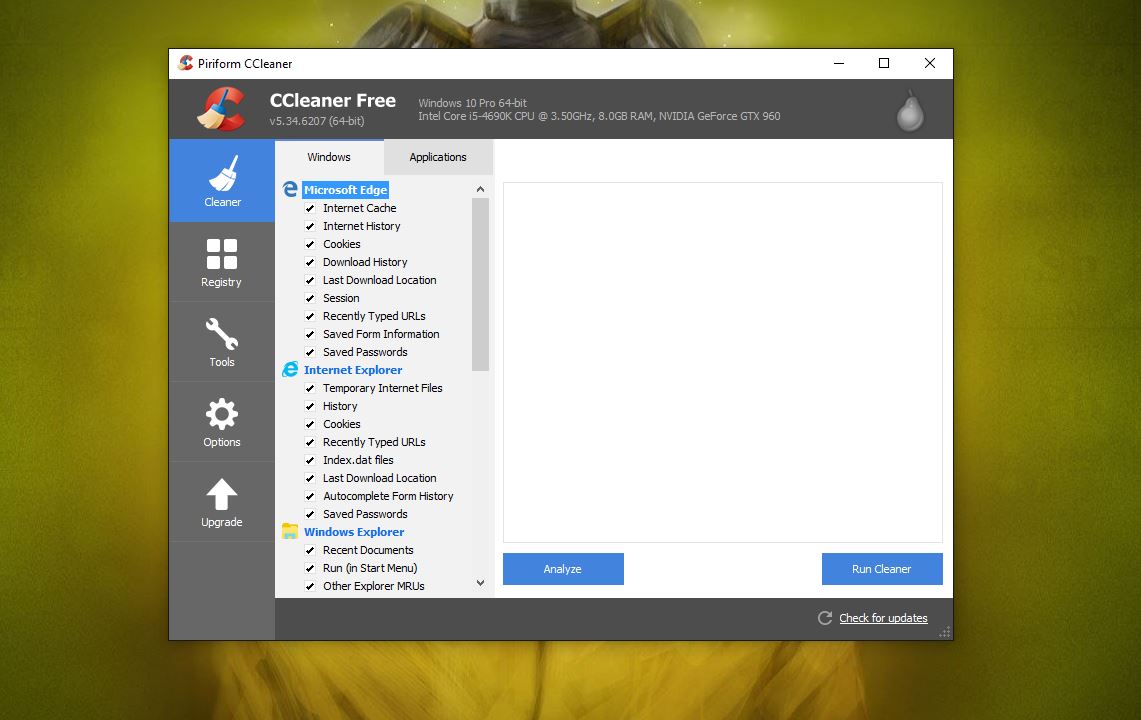1141x720 pixels.
Task: Uncheck Autocomplete Form History checkbox
Action: tap(310, 497)
